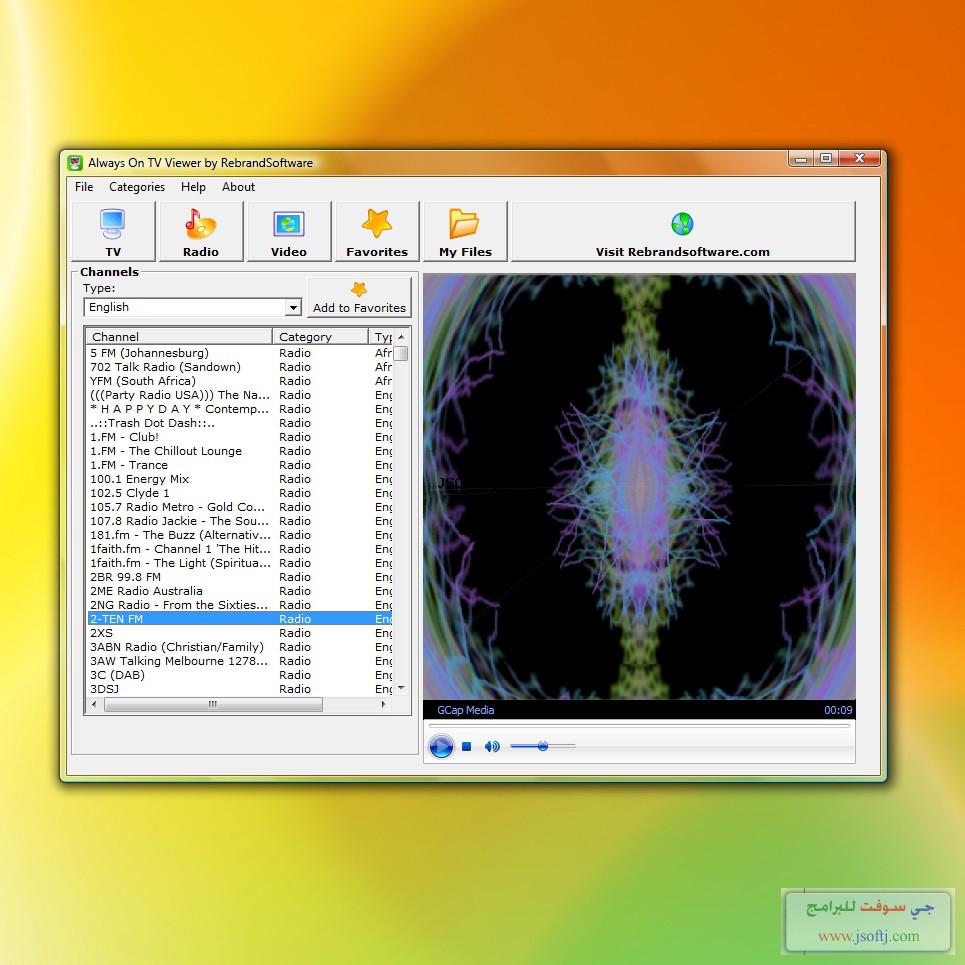Minimize the Always On TV Viewer window
The height and width of the screenshot is (965, 965).
coord(801,159)
